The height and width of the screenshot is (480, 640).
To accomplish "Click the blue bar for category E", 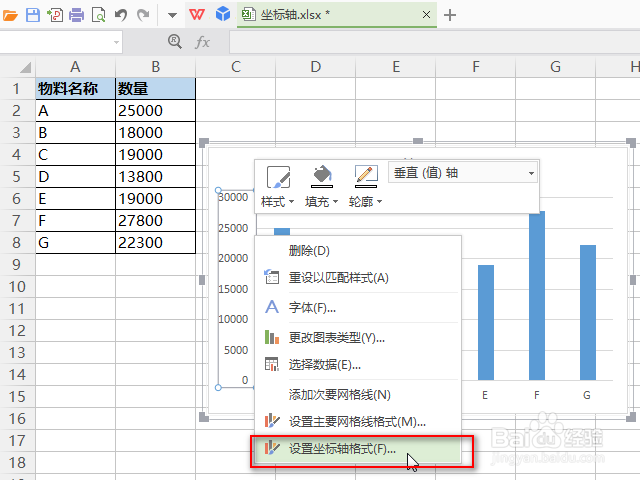I will point(486,322).
